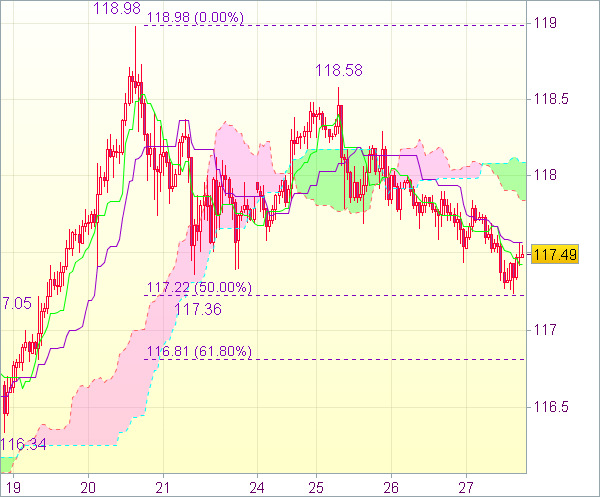Click the 118.58 peak price annotation

[339, 70]
